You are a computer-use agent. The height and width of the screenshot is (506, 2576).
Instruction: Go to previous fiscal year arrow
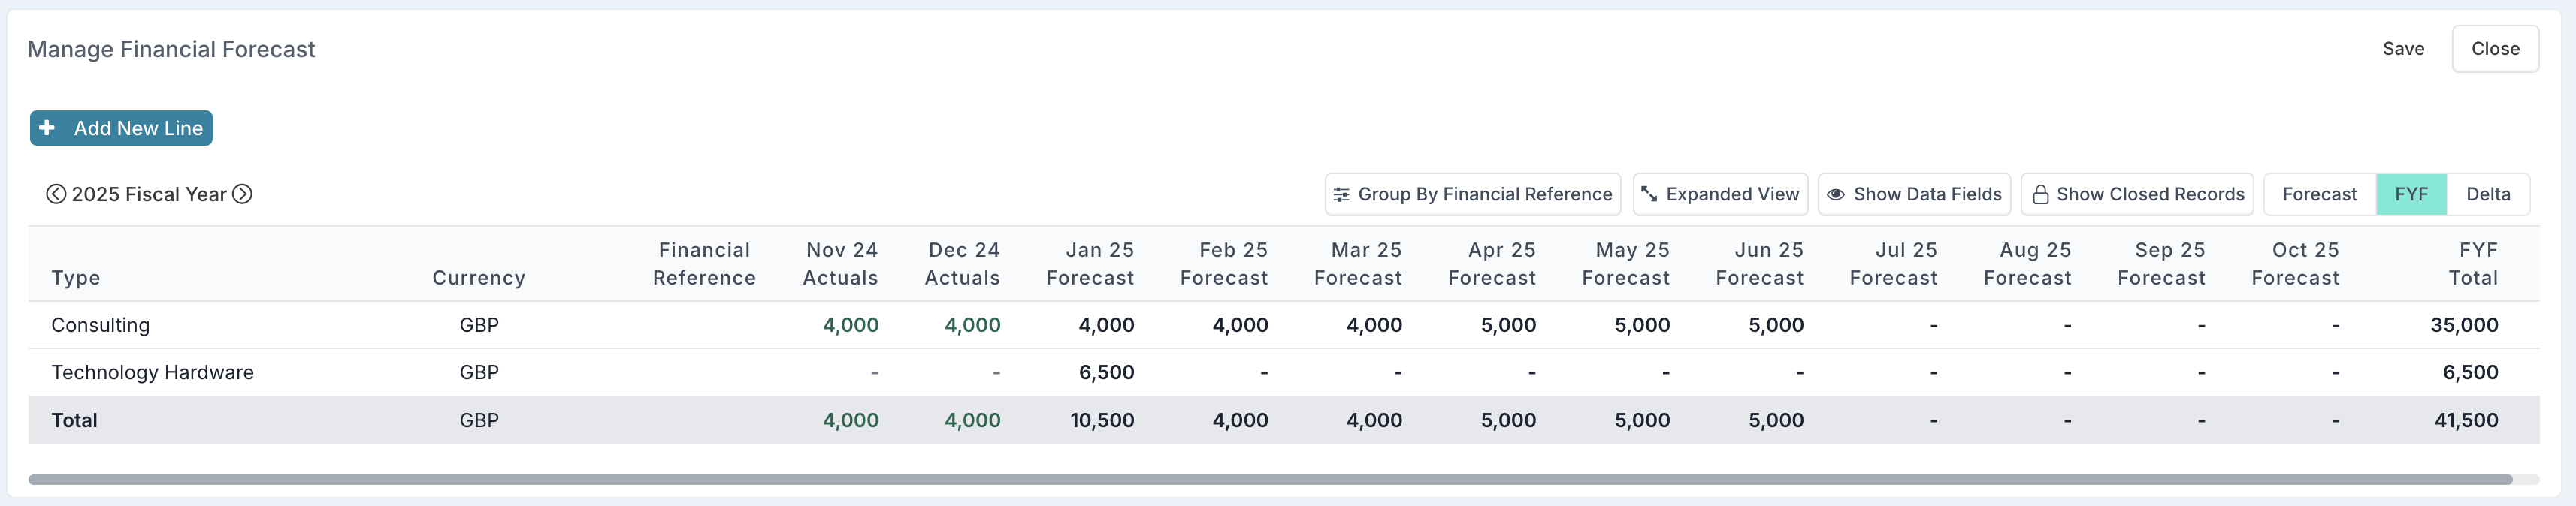pyautogui.click(x=56, y=194)
